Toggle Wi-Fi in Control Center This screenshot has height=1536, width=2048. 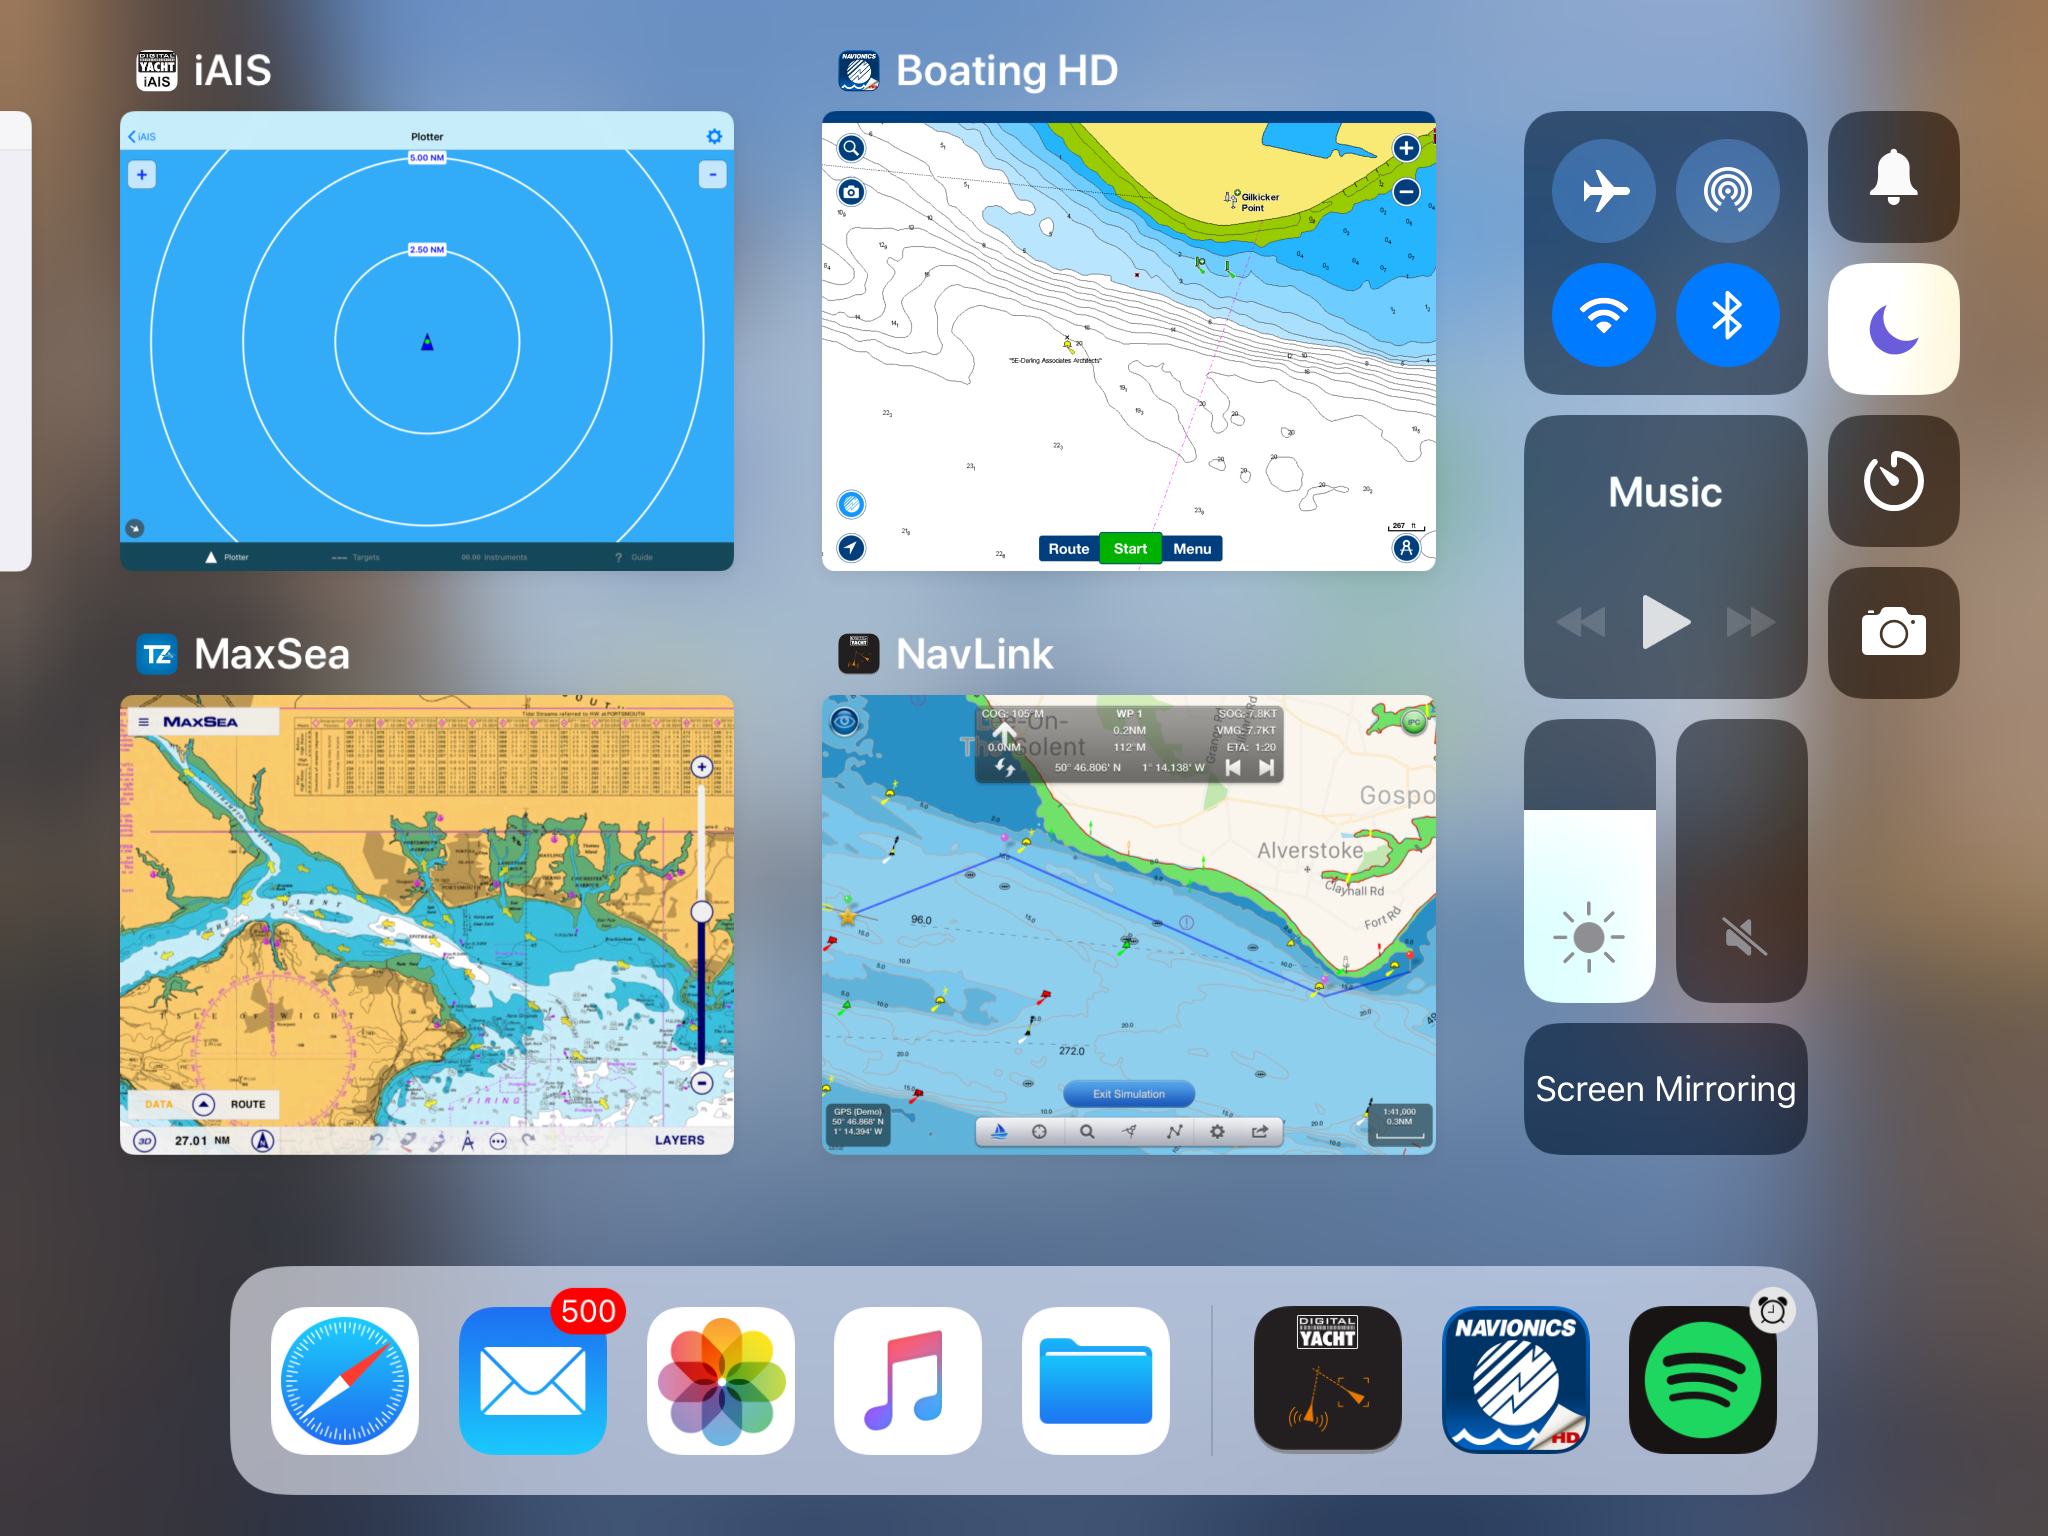(x=1603, y=315)
